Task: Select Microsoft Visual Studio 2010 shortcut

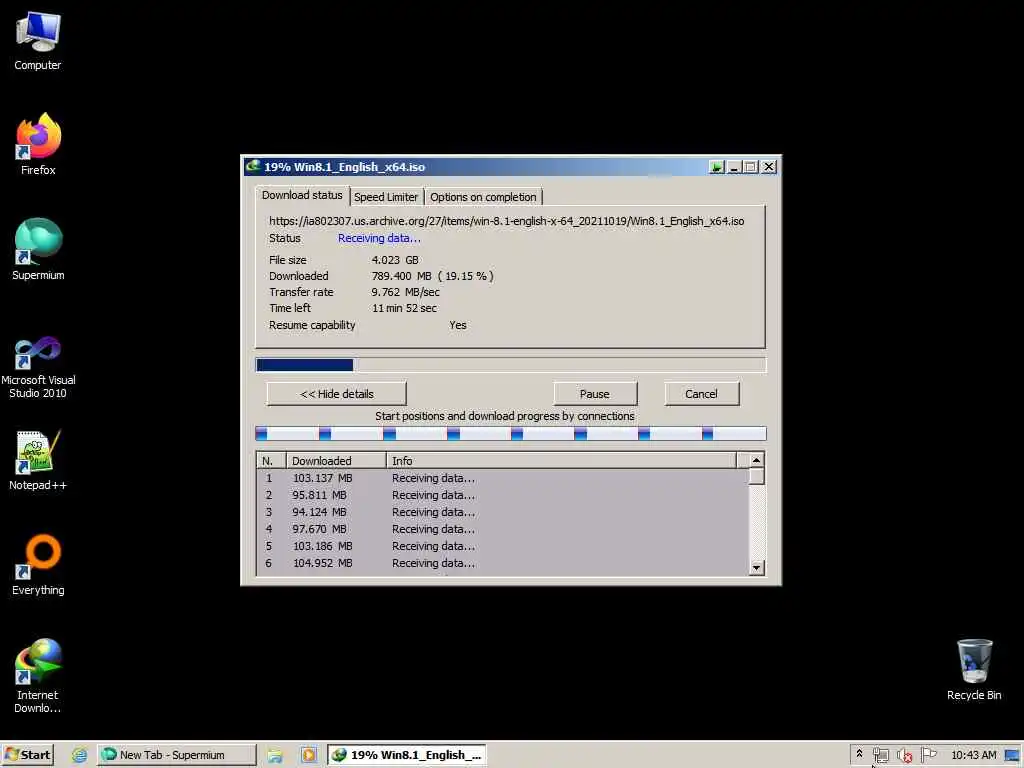Action: (38, 367)
